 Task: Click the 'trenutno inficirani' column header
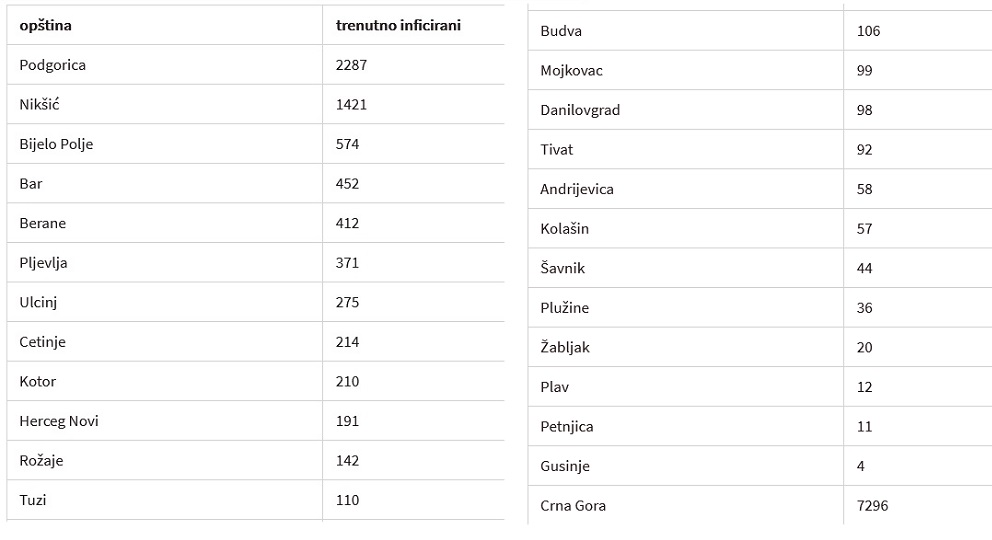tap(398, 25)
